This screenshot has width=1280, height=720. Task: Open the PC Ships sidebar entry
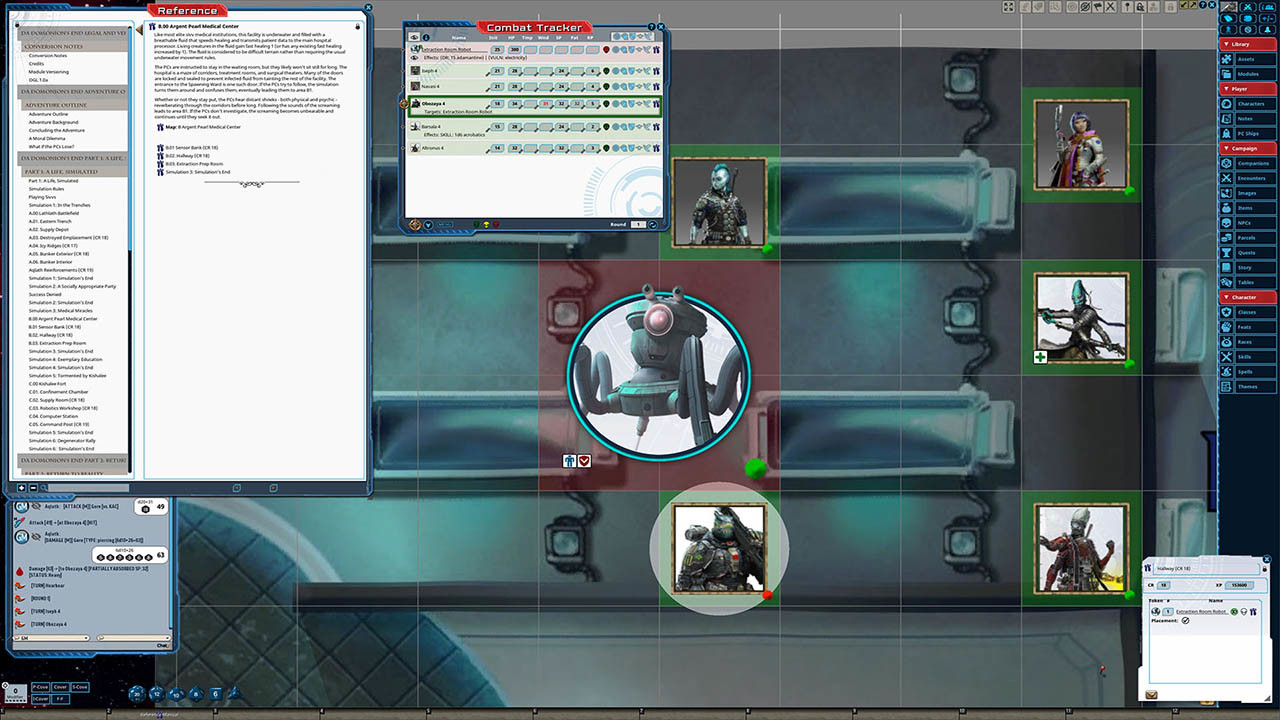(x=1247, y=133)
